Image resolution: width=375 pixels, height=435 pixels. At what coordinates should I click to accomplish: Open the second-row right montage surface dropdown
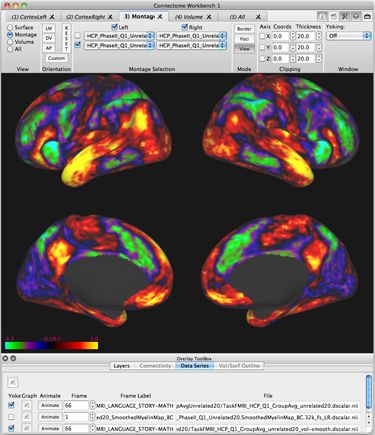click(x=192, y=45)
